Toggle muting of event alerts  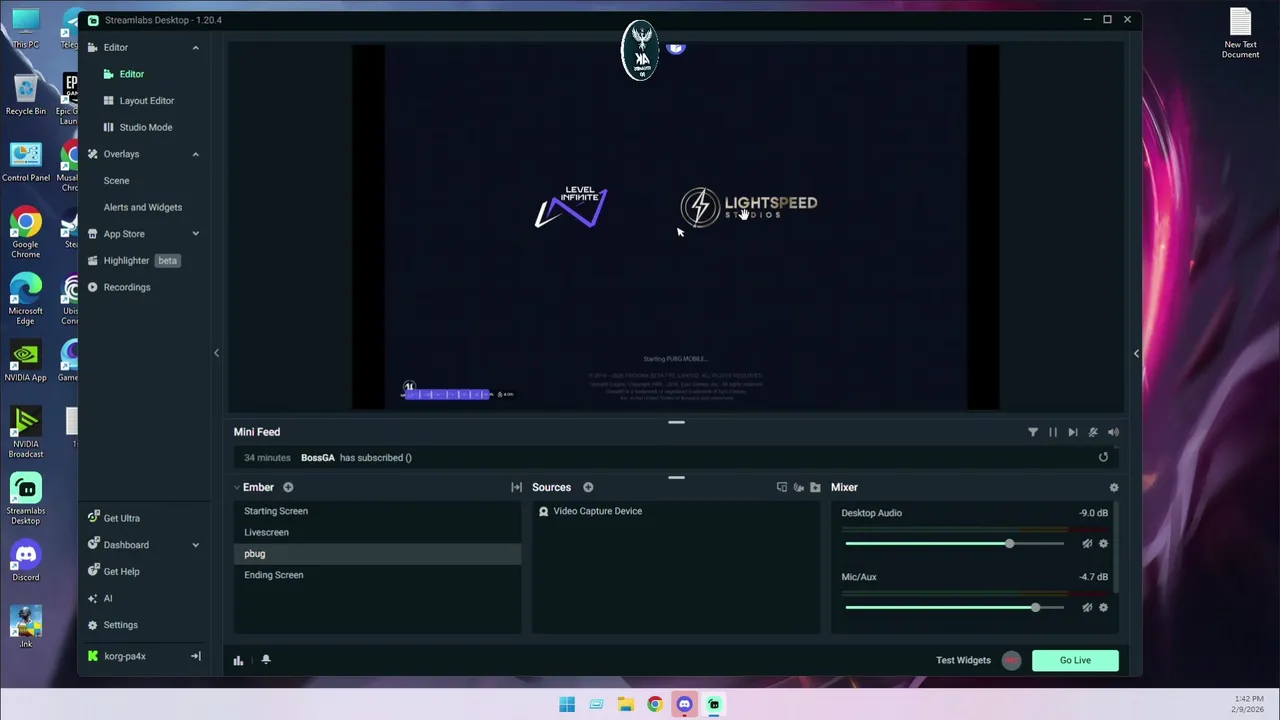(1093, 432)
